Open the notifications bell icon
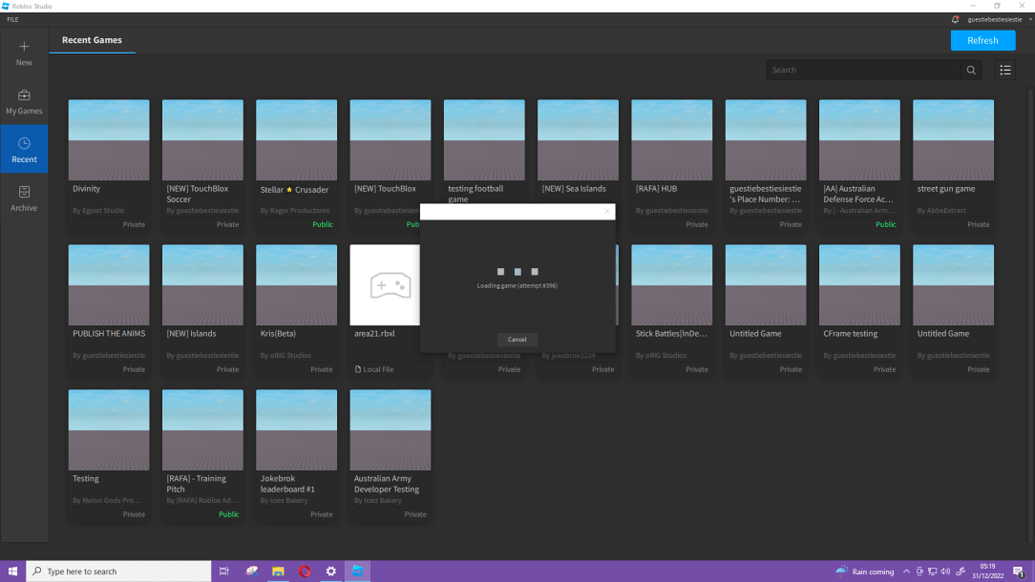 [x=955, y=19]
